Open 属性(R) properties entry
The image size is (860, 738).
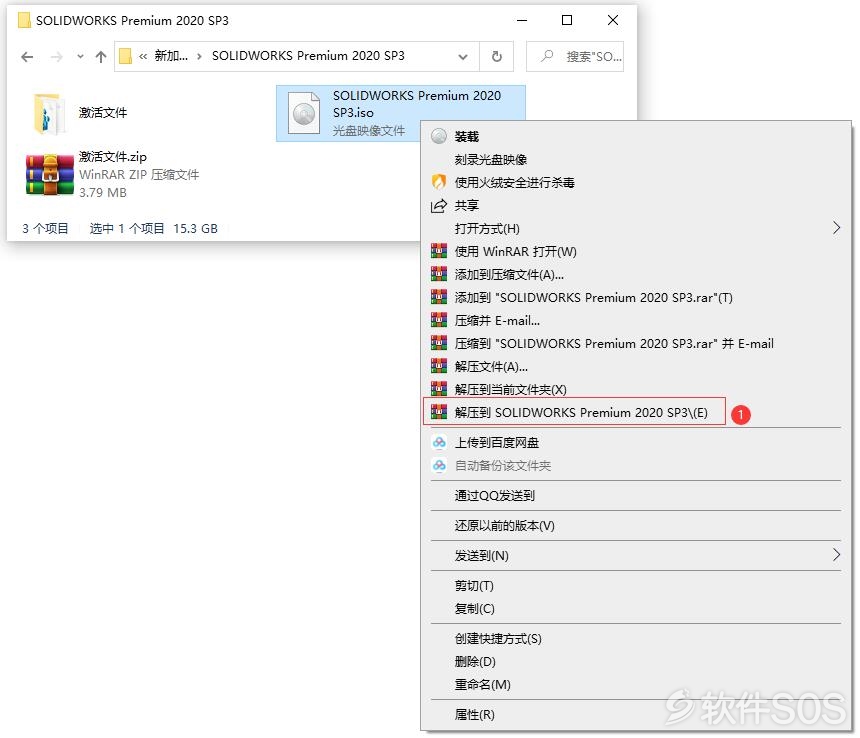[x=636, y=715]
